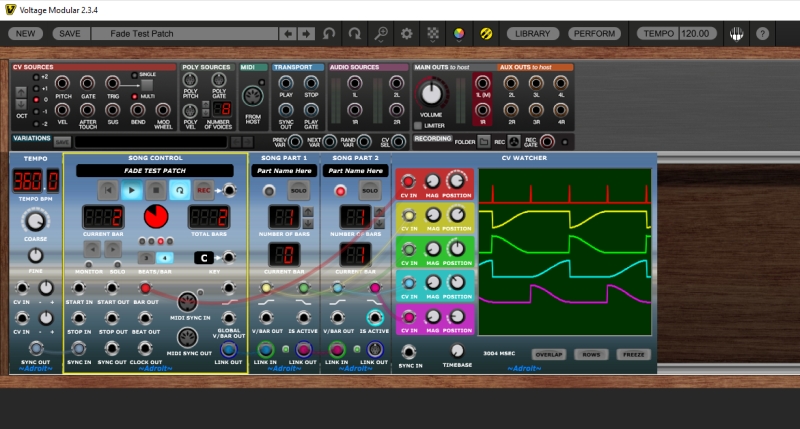Click the Song Control REC button

204,190
